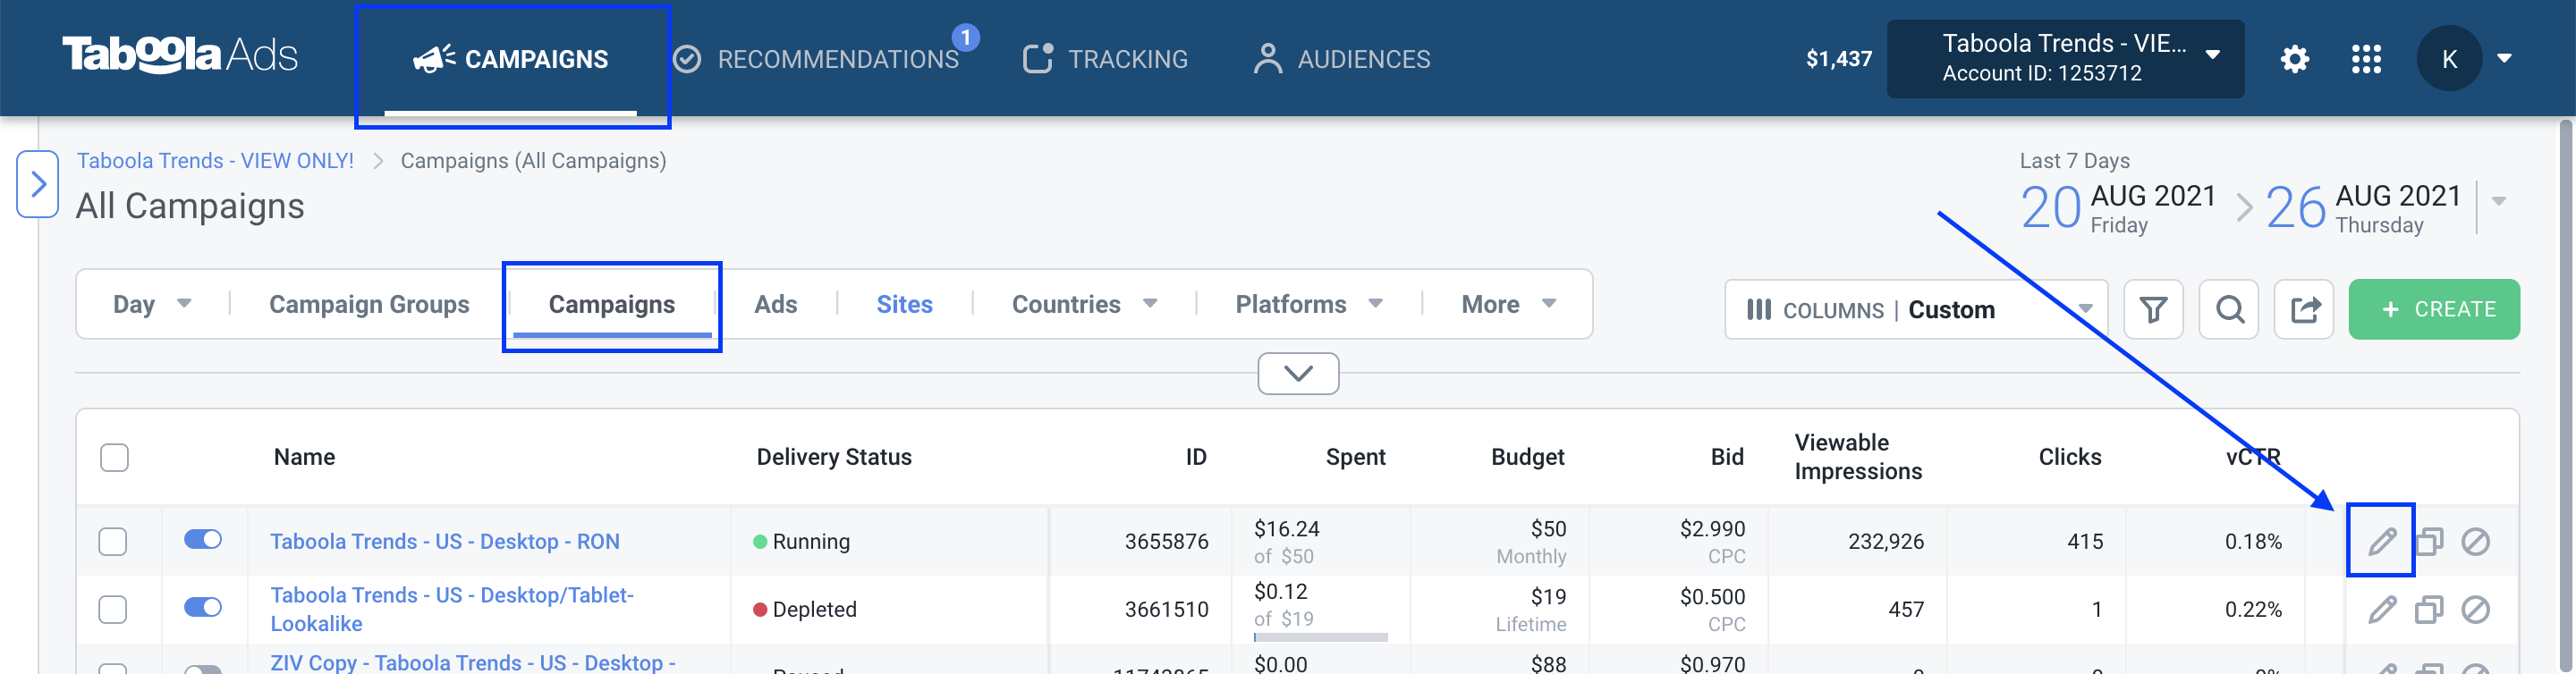
Task: Open the Taboola Trends - VIEW ONLY! breadcrumb
Action: point(215,161)
